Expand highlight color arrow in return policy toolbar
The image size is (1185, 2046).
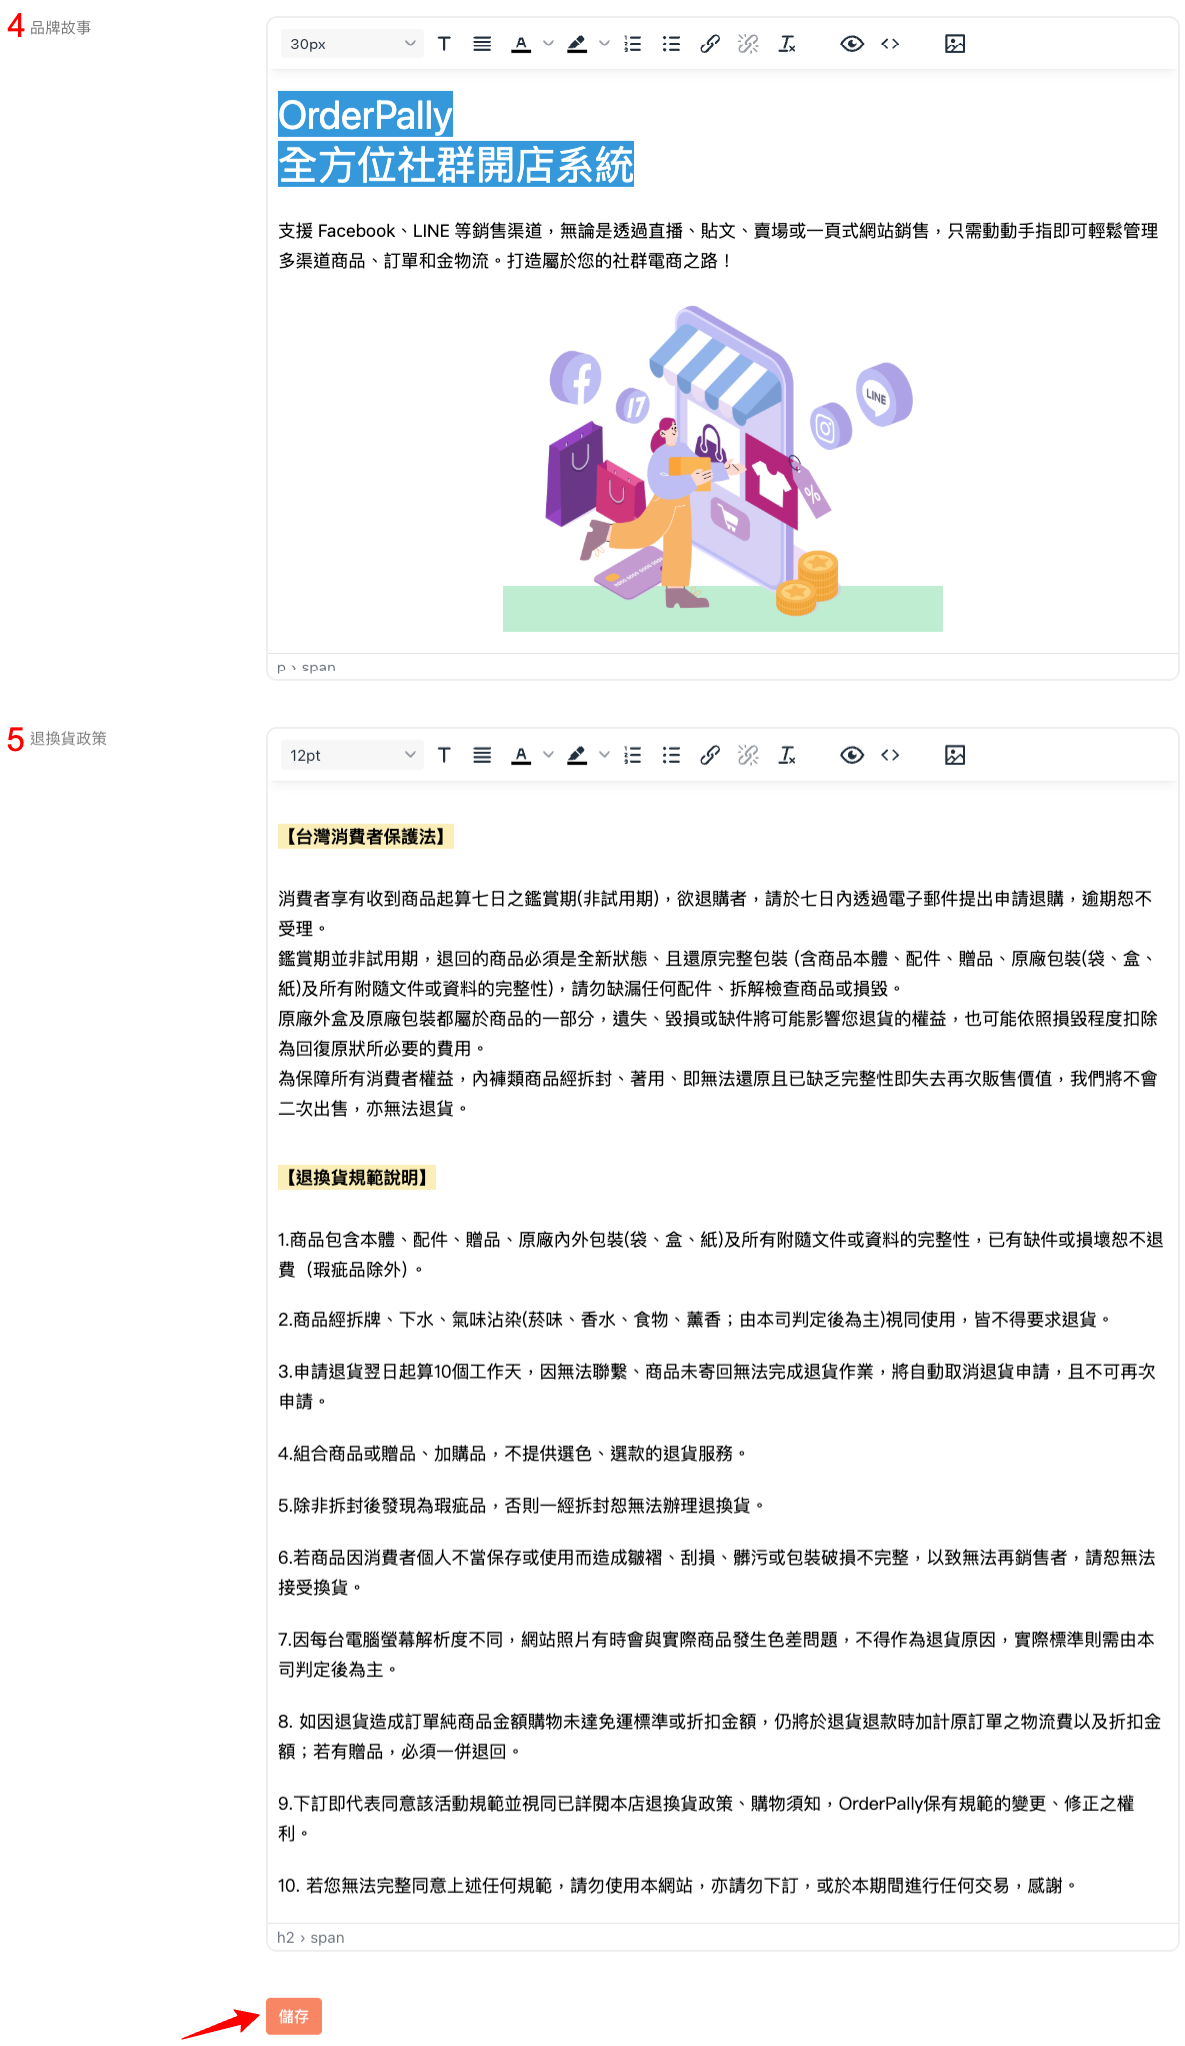pyautogui.click(x=604, y=756)
